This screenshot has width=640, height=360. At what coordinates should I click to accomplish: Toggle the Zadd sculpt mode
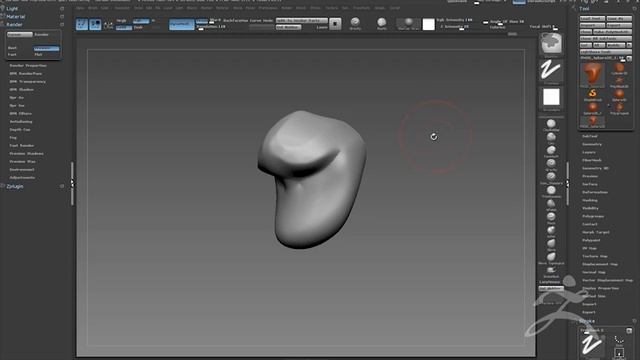tap(124, 28)
